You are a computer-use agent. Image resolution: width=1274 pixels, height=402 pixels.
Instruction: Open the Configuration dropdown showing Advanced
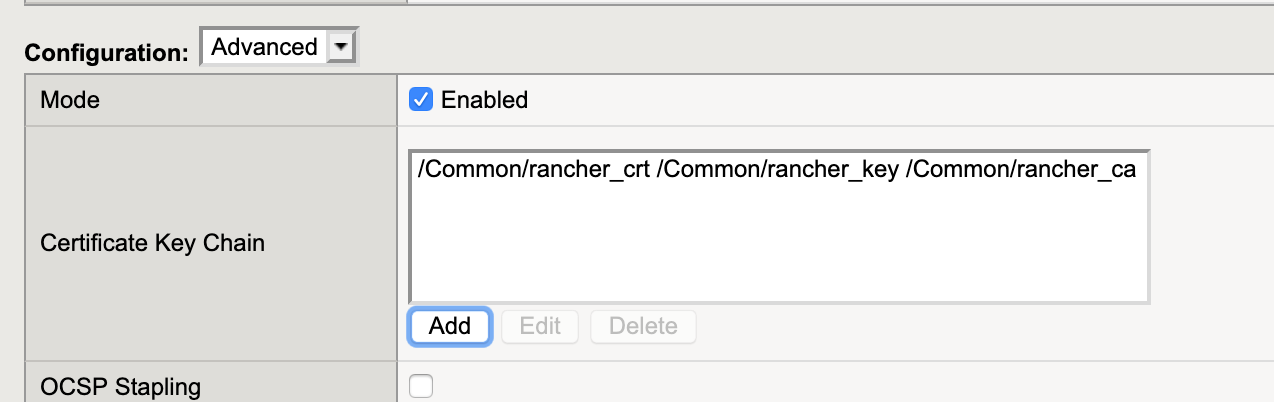pyautogui.click(x=279, y=47)
